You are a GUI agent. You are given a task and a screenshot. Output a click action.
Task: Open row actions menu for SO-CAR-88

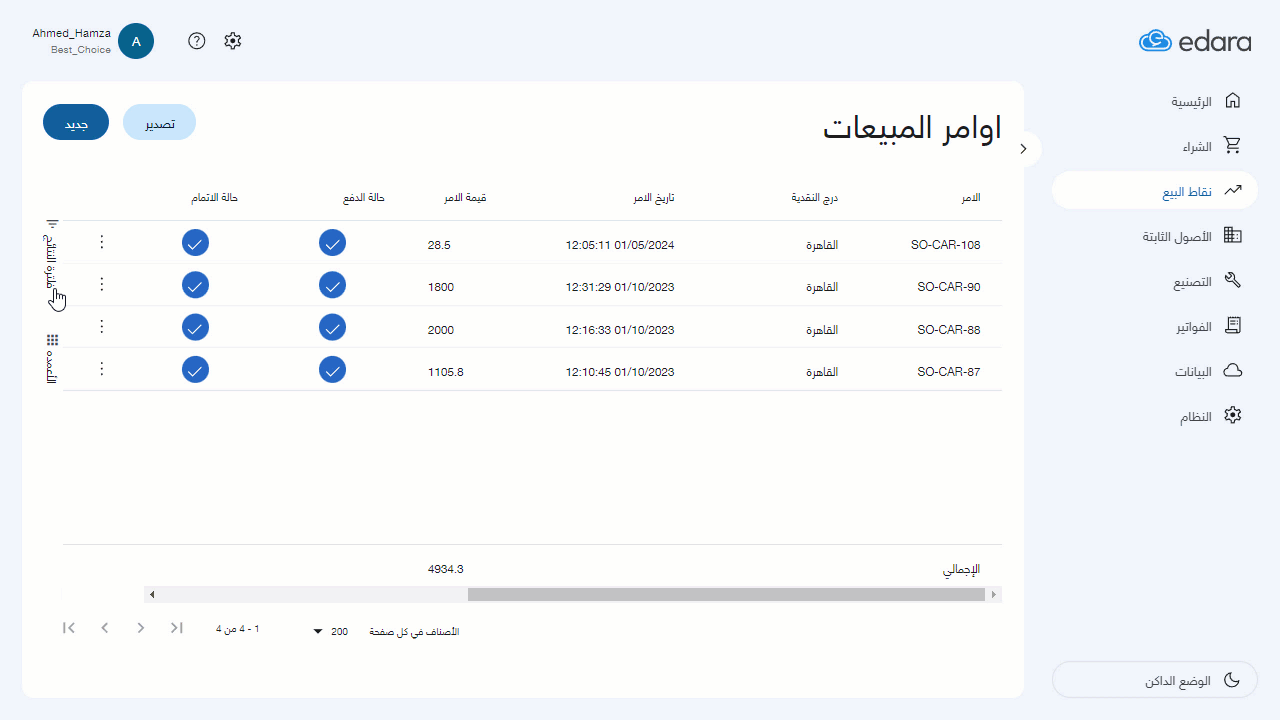click(x=101, y=327)
